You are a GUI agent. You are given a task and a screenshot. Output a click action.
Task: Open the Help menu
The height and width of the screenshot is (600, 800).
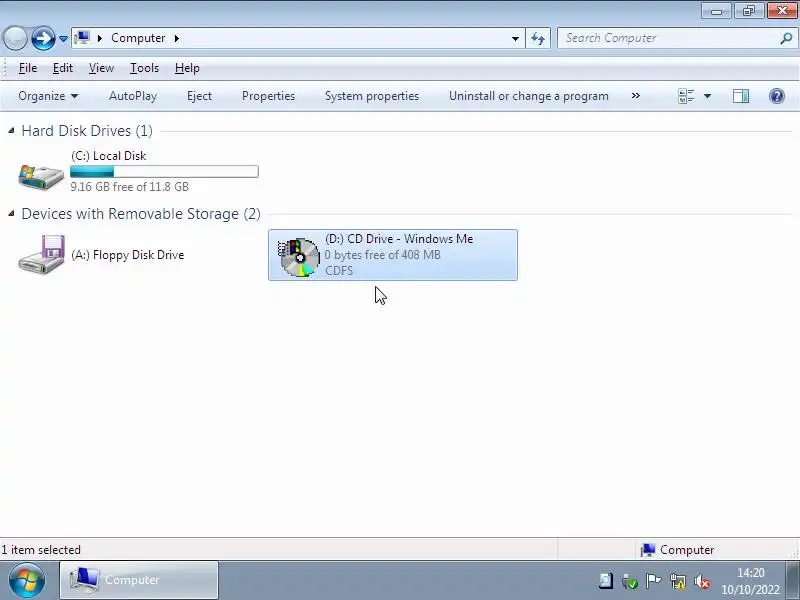click(x=187, y=68)
